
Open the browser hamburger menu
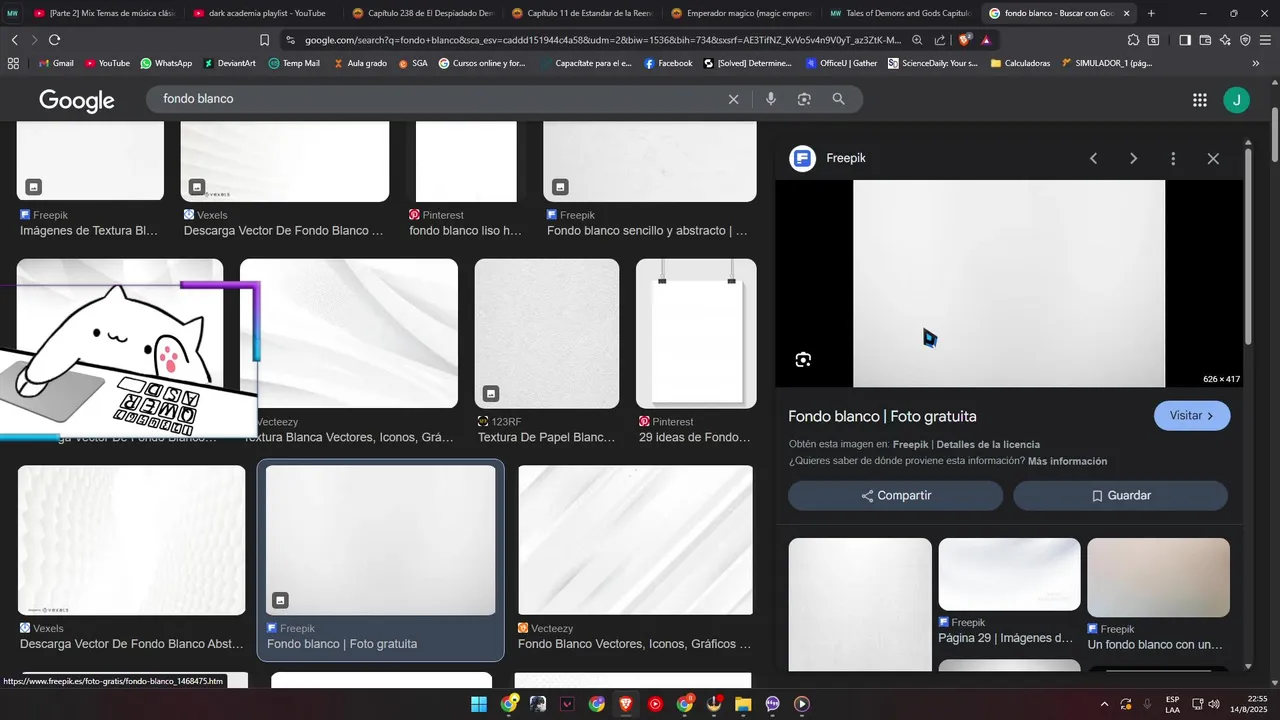[1265, 40]
